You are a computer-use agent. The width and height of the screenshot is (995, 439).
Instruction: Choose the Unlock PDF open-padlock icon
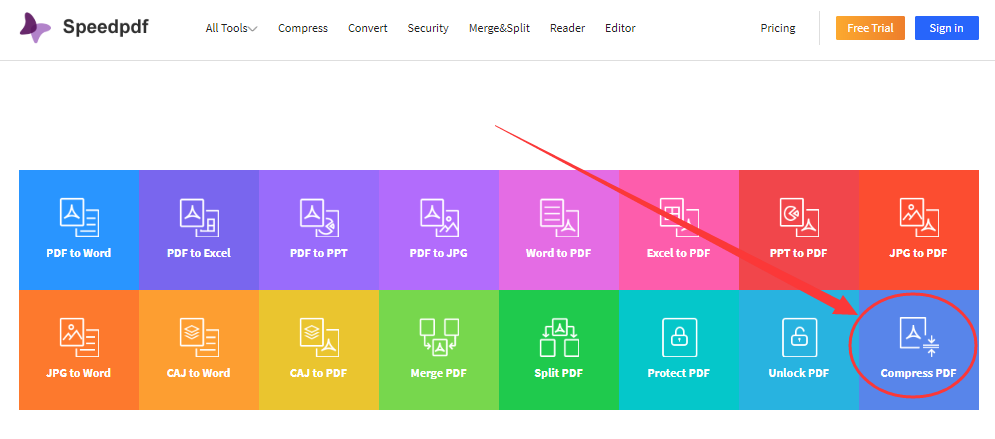(798, 337)
